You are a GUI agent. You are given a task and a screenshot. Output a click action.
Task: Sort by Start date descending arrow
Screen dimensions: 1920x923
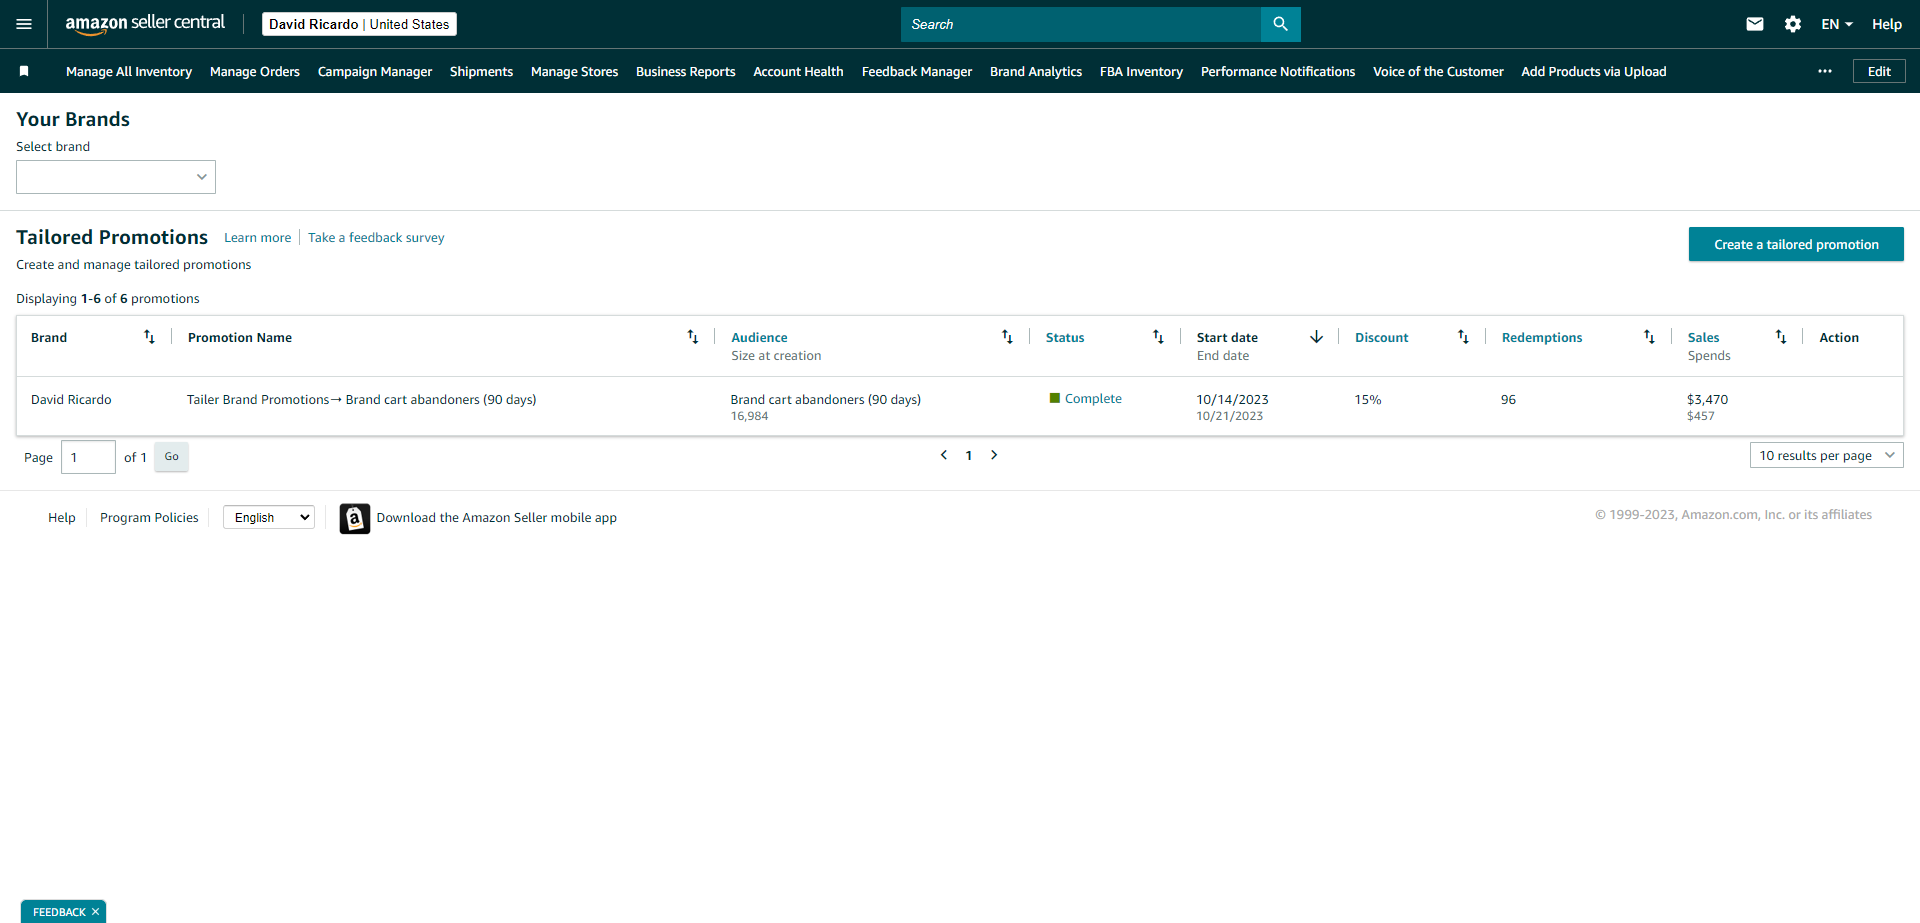pyautogui.click(x=1316, y=337)
